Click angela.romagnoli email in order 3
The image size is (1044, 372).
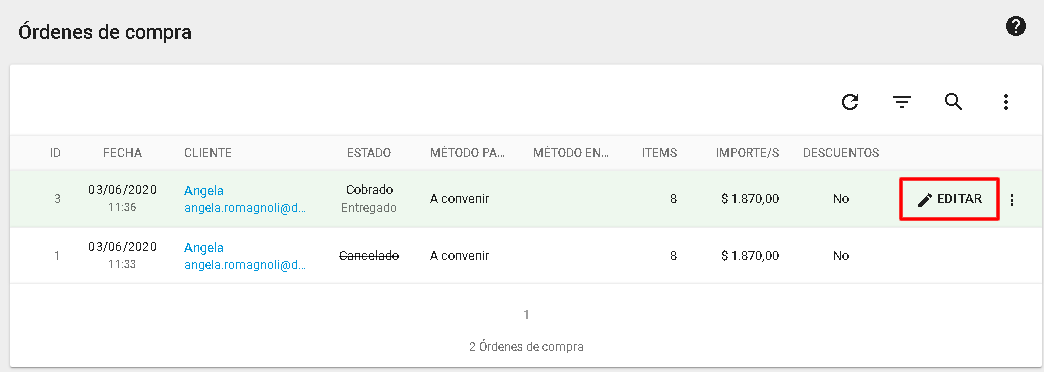(x=245, y=208)
